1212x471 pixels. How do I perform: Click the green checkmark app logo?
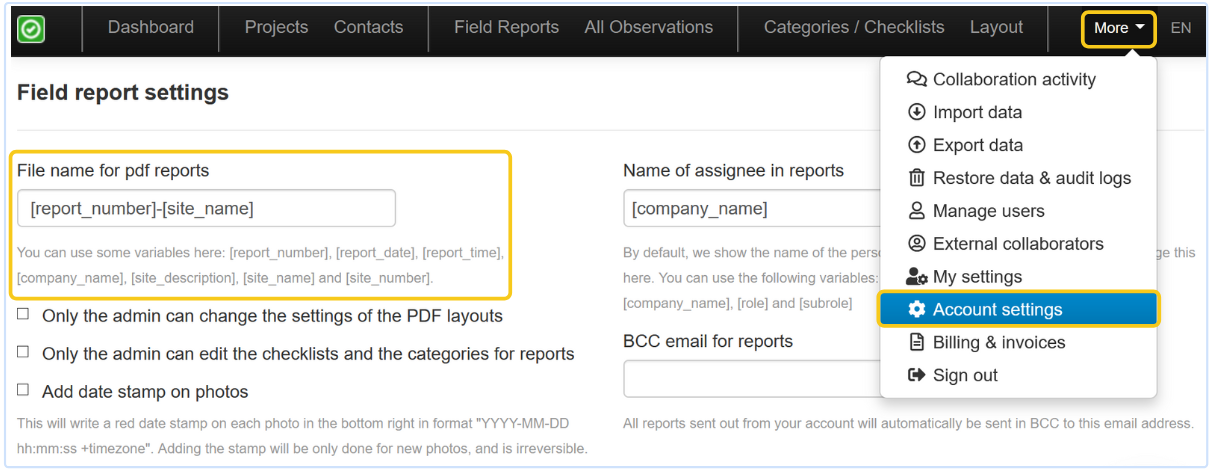[x=31, y=29]
